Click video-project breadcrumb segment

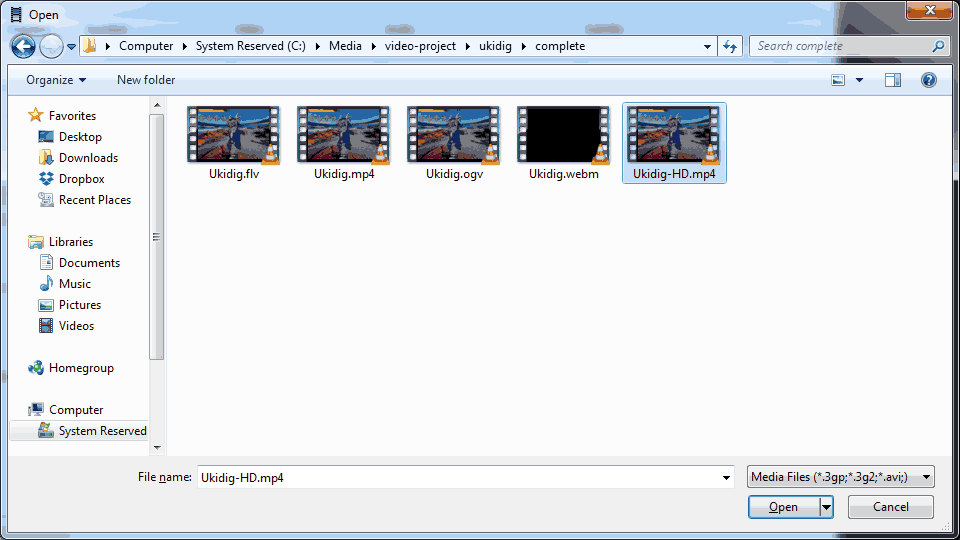420,46
